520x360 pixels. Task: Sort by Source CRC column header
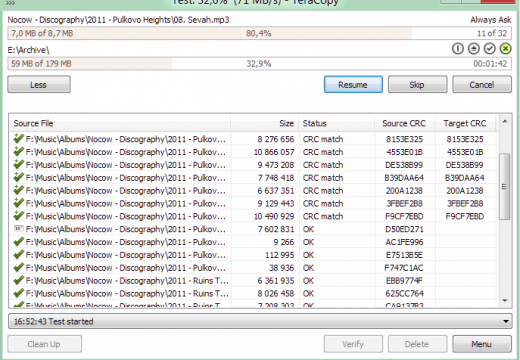pos(405,123)
